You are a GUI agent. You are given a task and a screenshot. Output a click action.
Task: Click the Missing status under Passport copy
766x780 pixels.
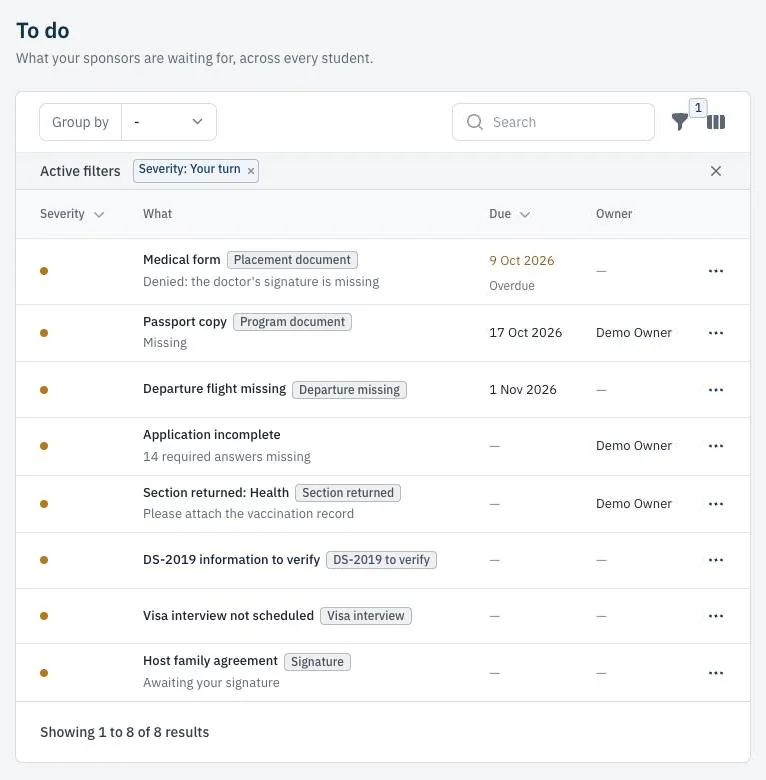pyautogui.click(x=165, y=343)
